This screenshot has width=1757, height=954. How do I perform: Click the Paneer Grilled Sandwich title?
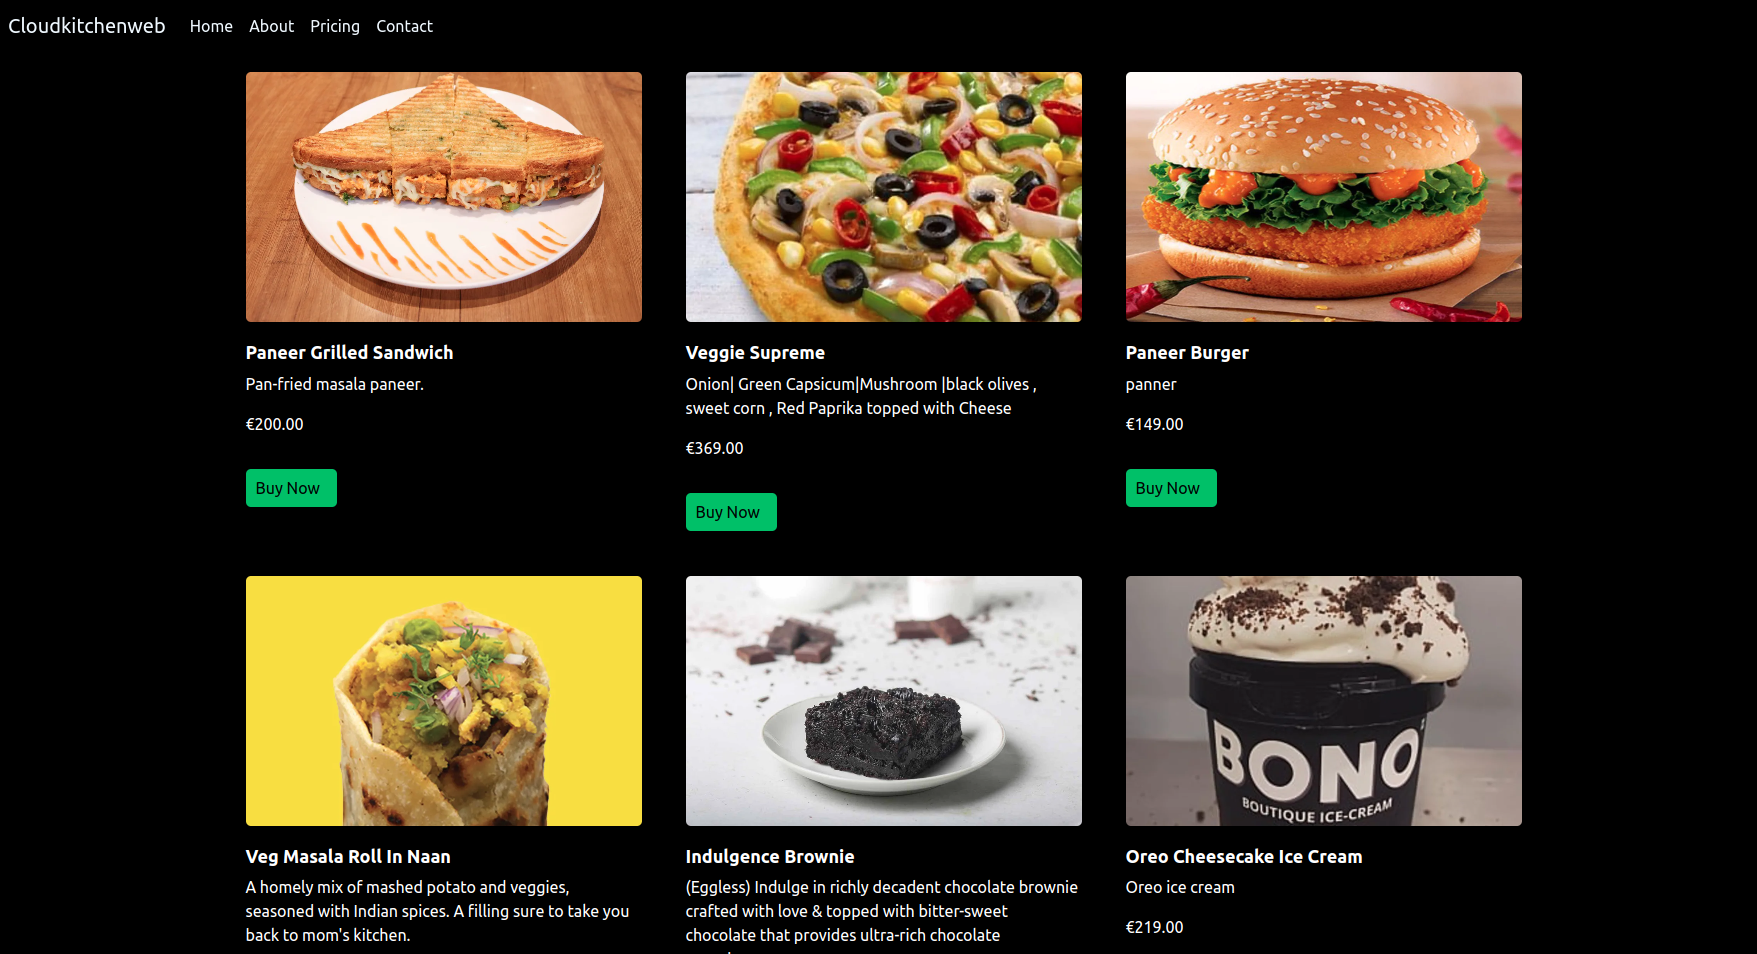(349, 352)
